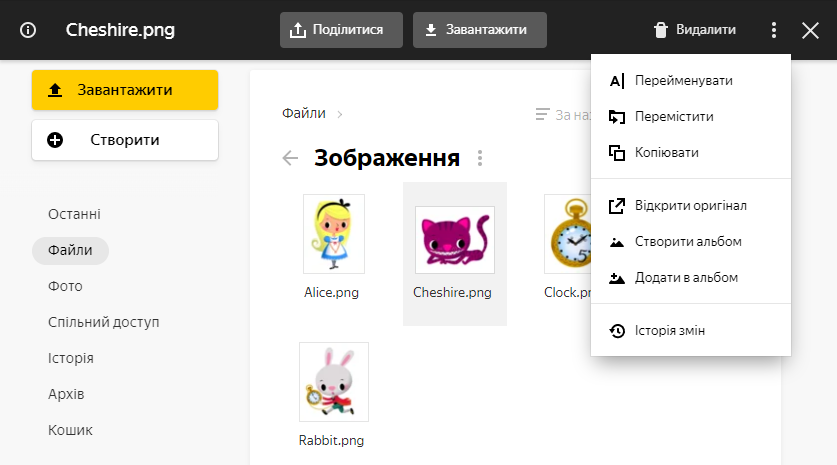The image size is (837, 465).
Task: Click the Rabbit.png file name
Action: [x=331, y=440]
